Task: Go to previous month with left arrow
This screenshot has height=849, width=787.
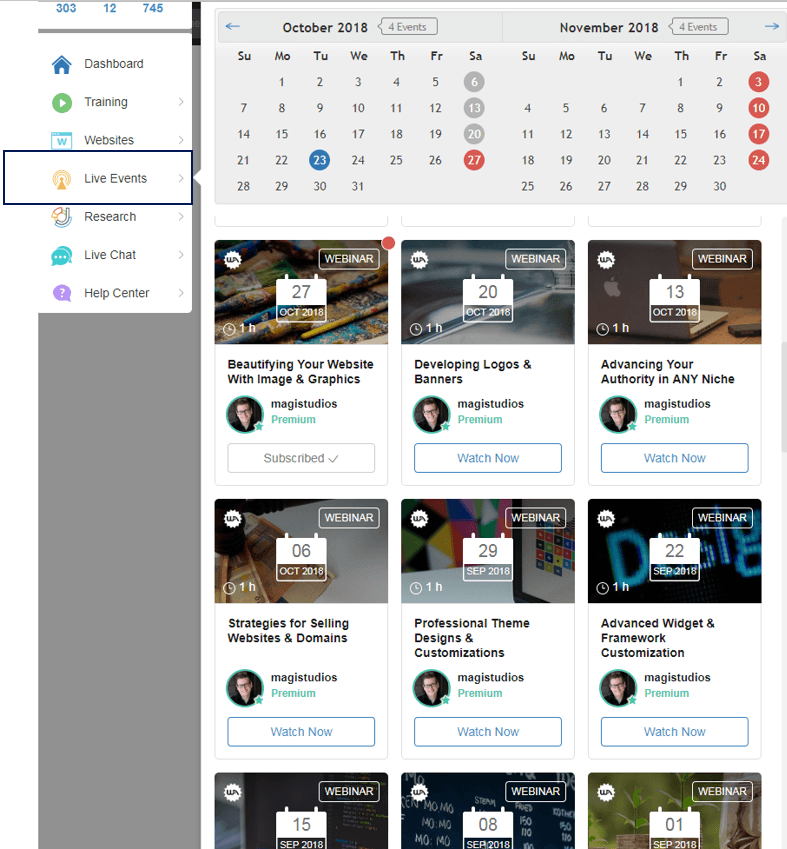Action: coord(232,27)
